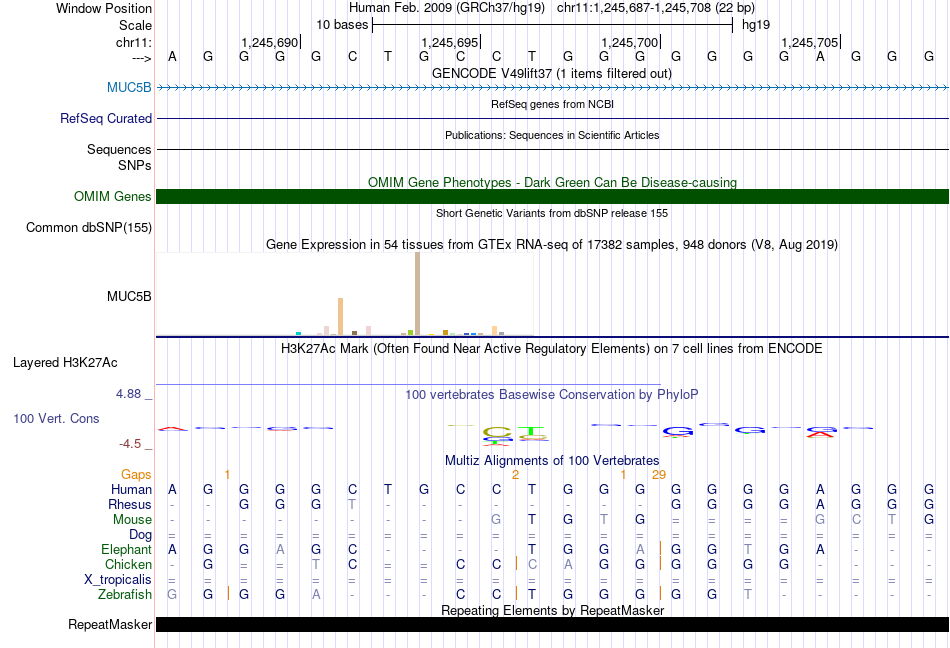Click the X_tropicalis species label
The width and height of the screenshot is (950, 648).
118,580
